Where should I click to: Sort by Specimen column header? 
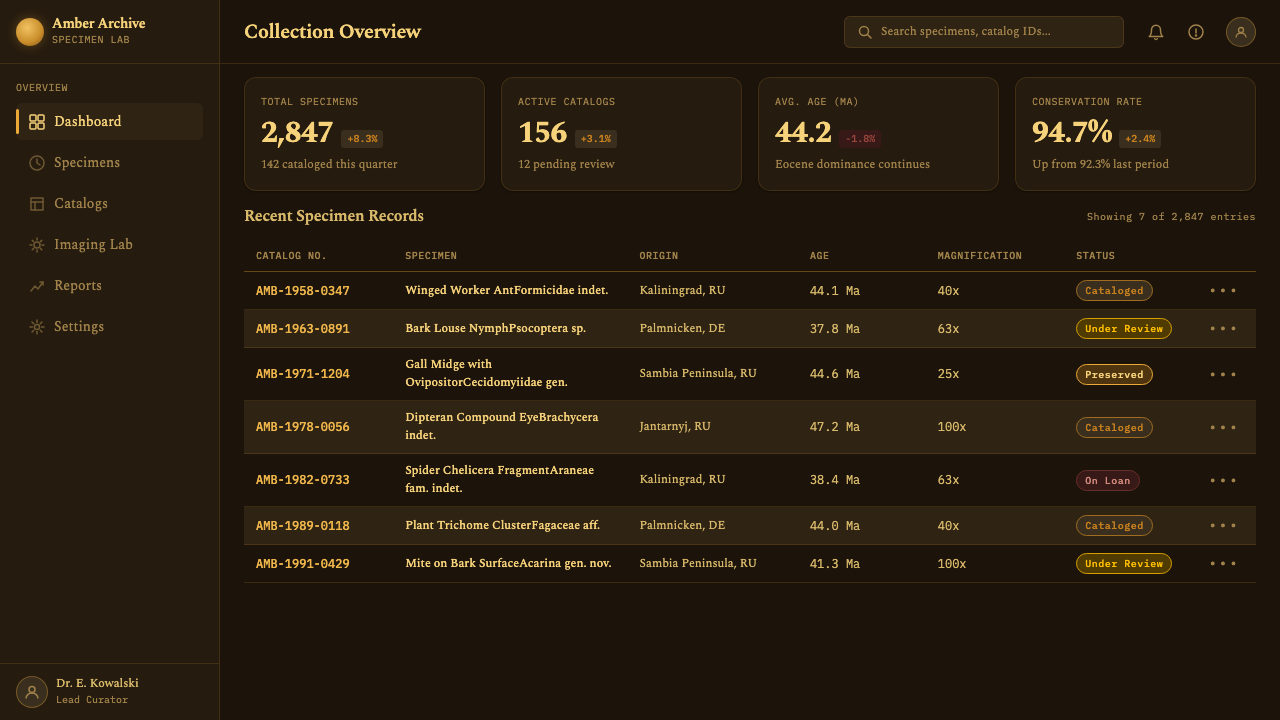(x=431, y=256)
